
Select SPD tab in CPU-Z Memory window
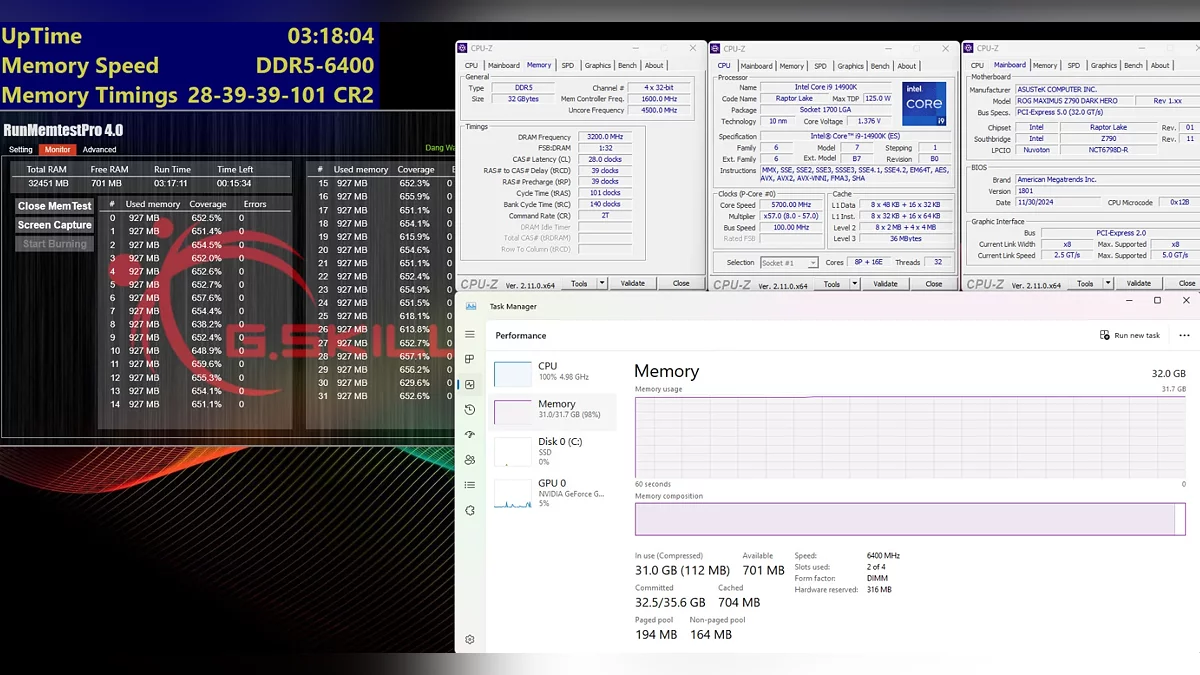[568, 65]
